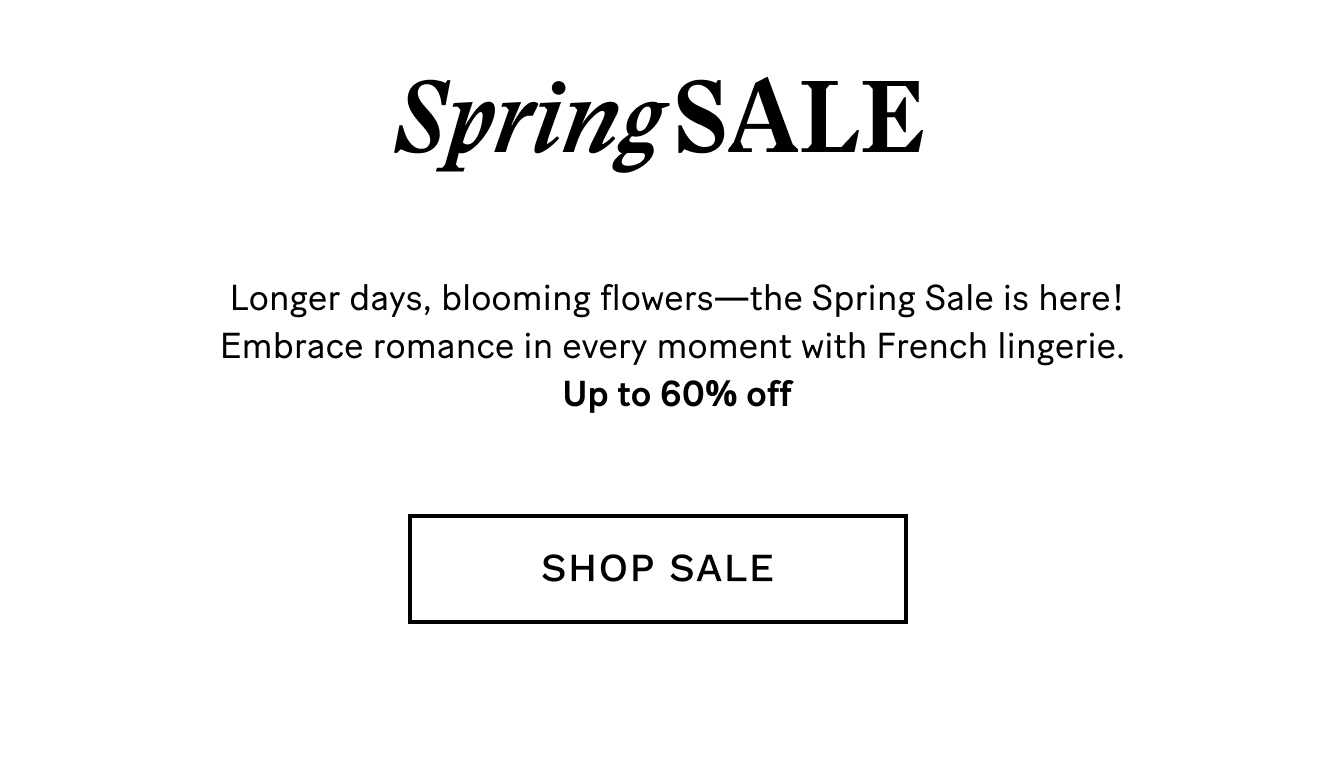Click the SHOP SALE button
1324x758 pixels.
pos(657,569)
